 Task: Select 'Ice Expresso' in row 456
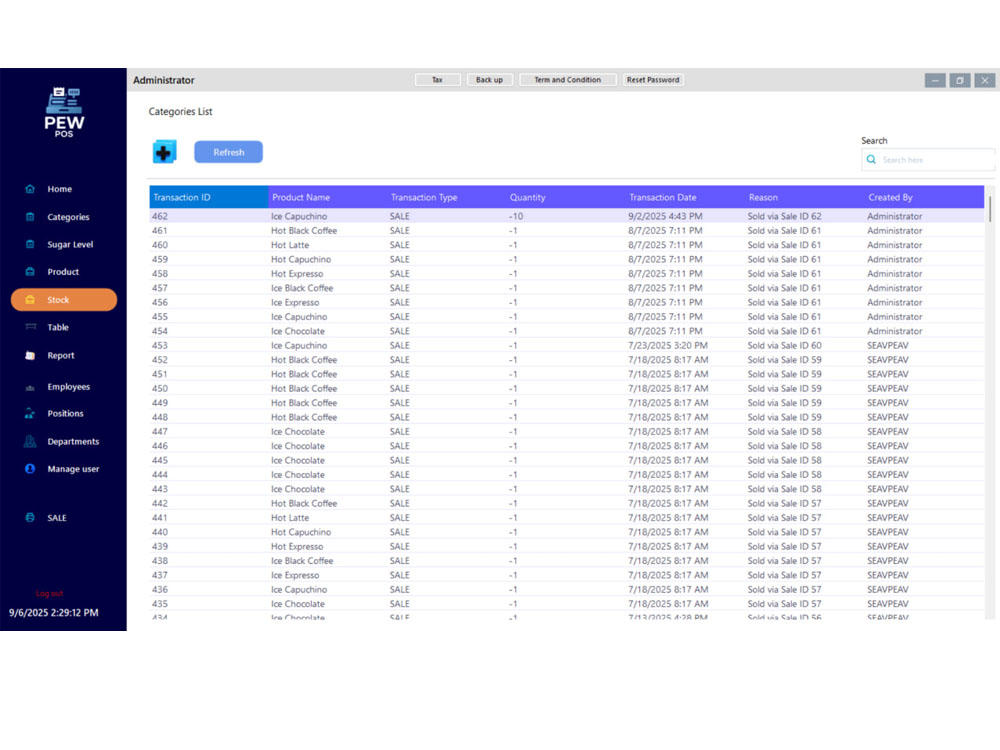295,302
